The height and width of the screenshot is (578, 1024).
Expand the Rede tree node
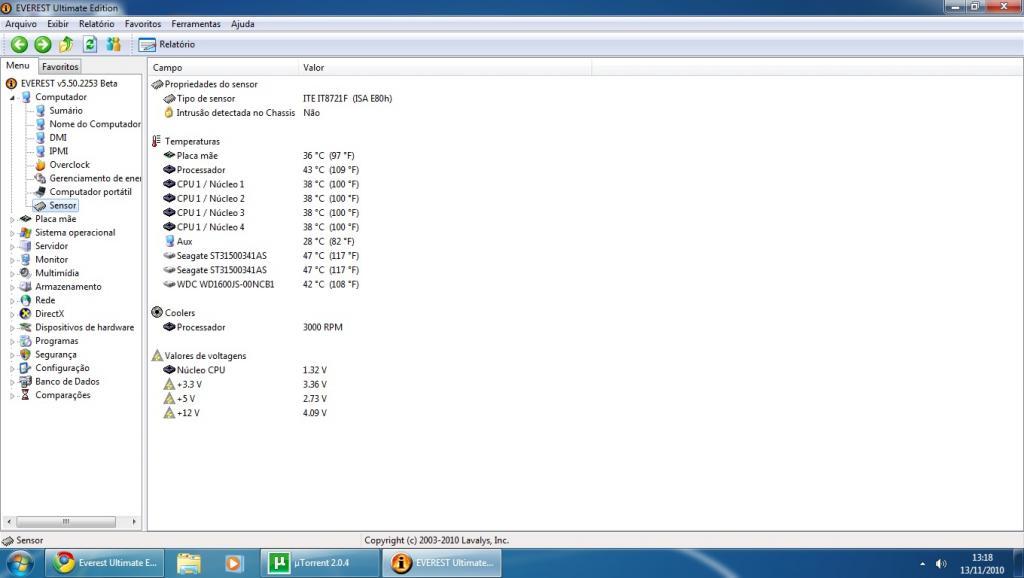(x=12, y=300)
